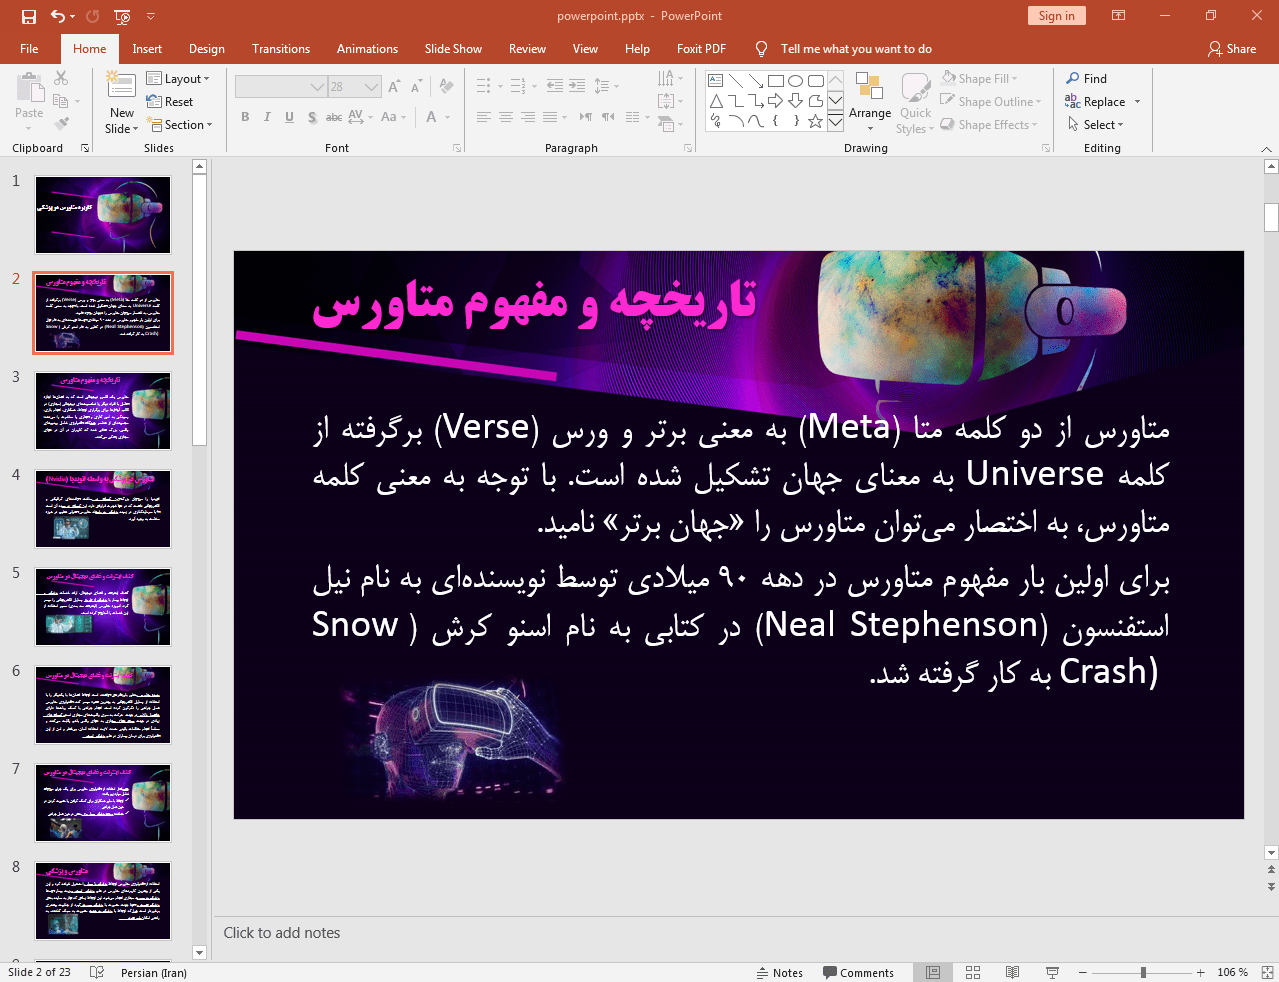Open the Layout dropdown
Image resolution: width=1279 pixels, height=982 pixels.
(178, 79)
